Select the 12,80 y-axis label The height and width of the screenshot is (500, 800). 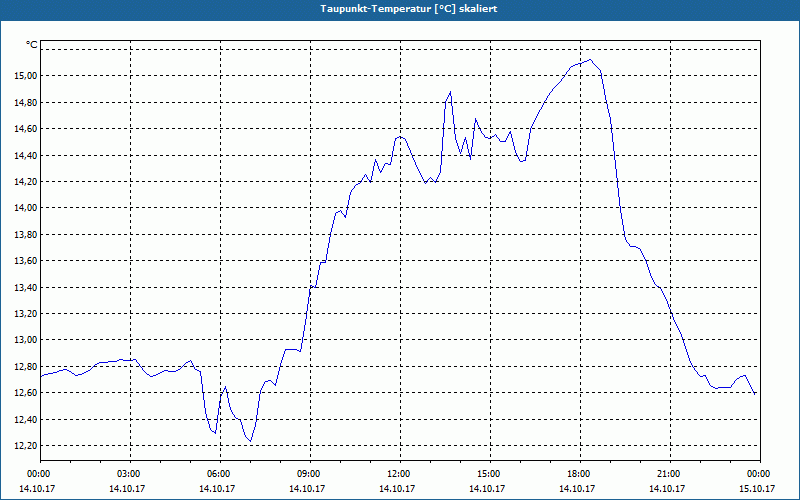coord(26,367)
